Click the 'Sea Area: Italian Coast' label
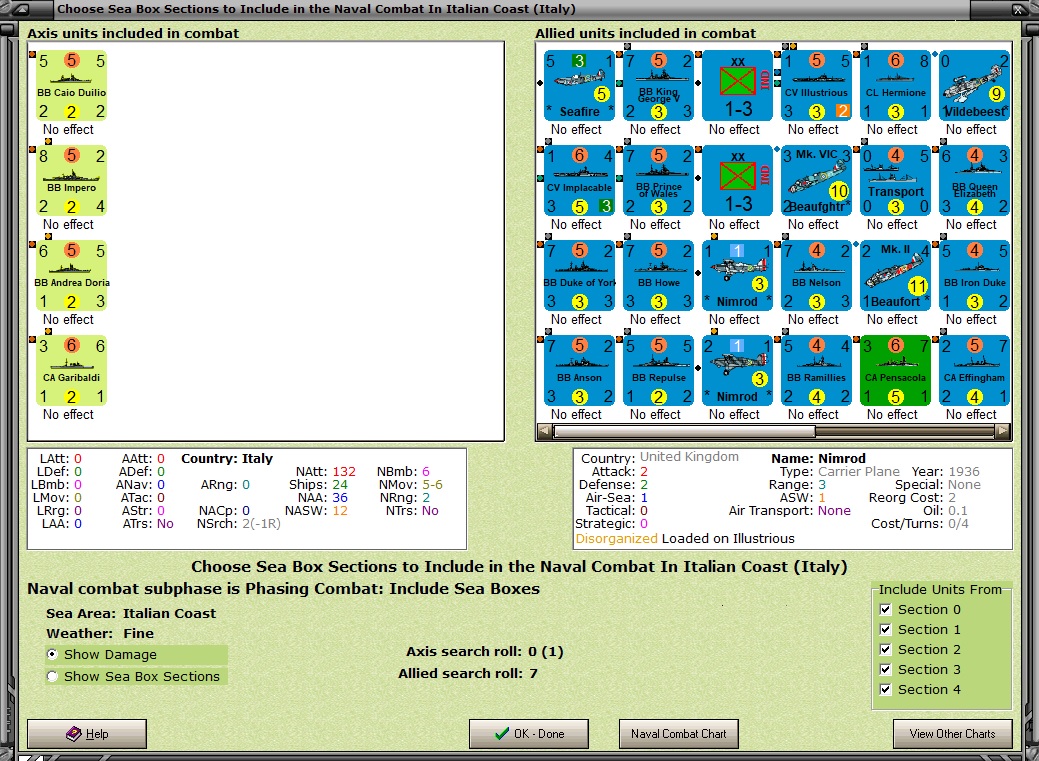1039x761 pixels. (131, 613)
